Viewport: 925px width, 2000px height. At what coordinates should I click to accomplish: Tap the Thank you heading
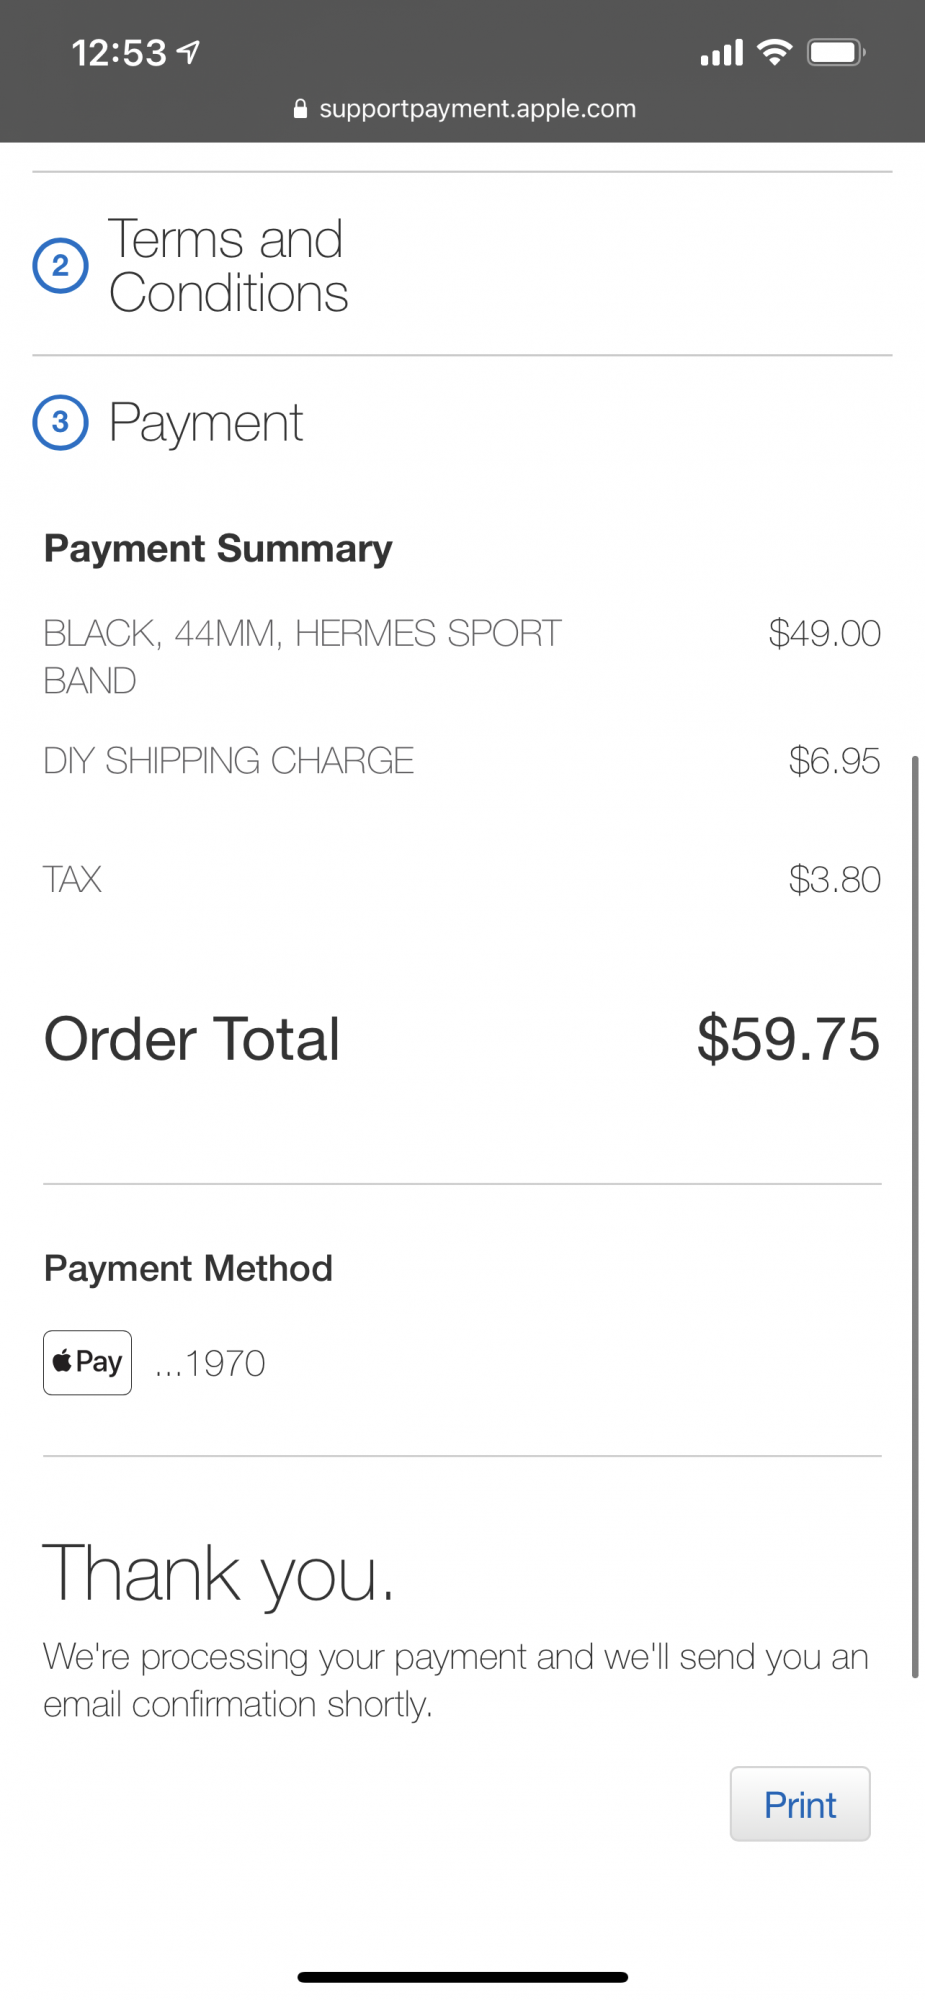point(218,1573)
